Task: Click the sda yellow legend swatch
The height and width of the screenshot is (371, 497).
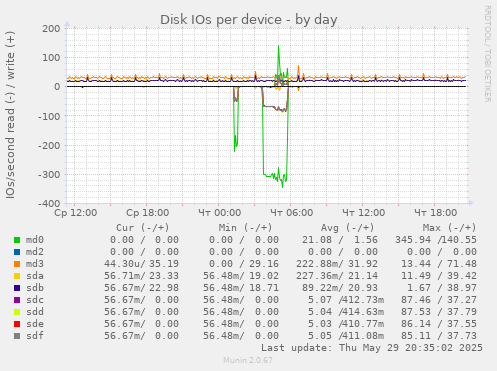Action: tap(17, 276)
